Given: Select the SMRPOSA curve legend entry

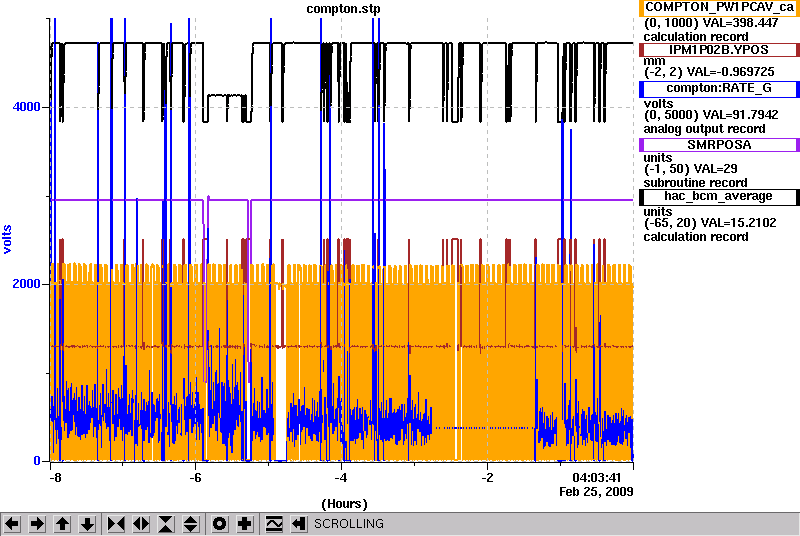Looking at the screenshot, I should [x=719, y=145].
